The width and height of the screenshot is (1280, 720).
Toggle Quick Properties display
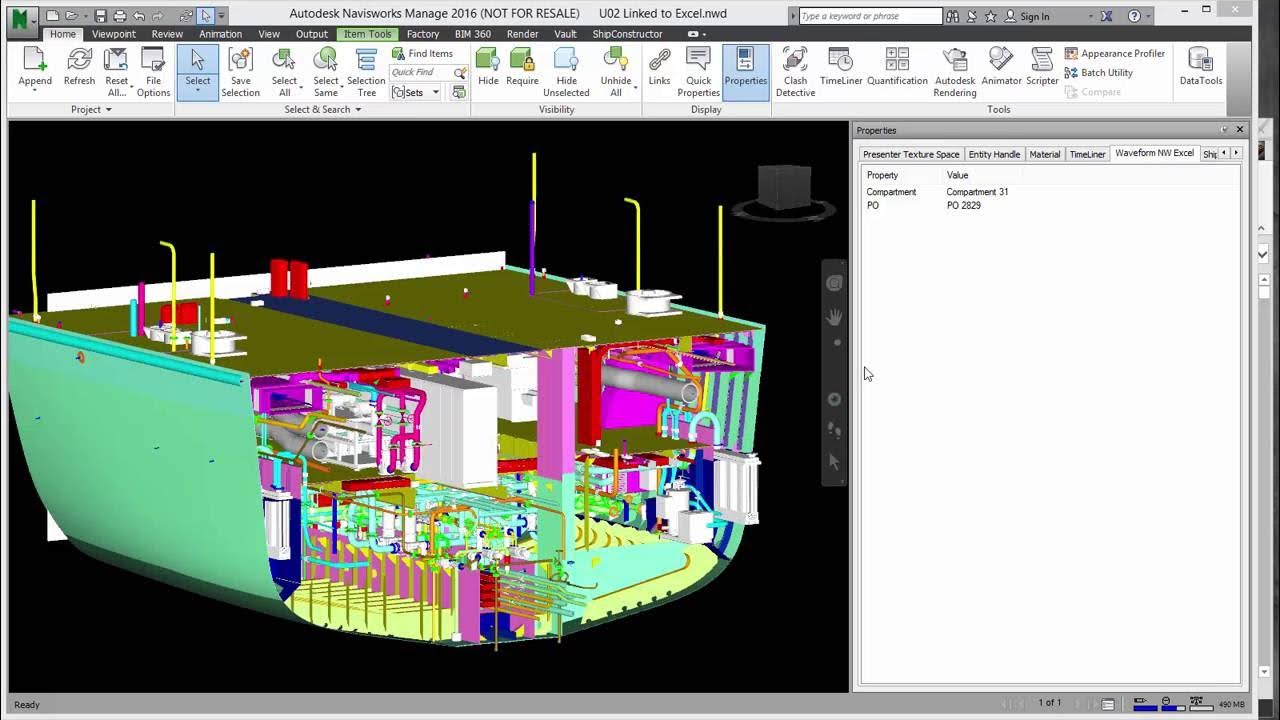point(698,72)
